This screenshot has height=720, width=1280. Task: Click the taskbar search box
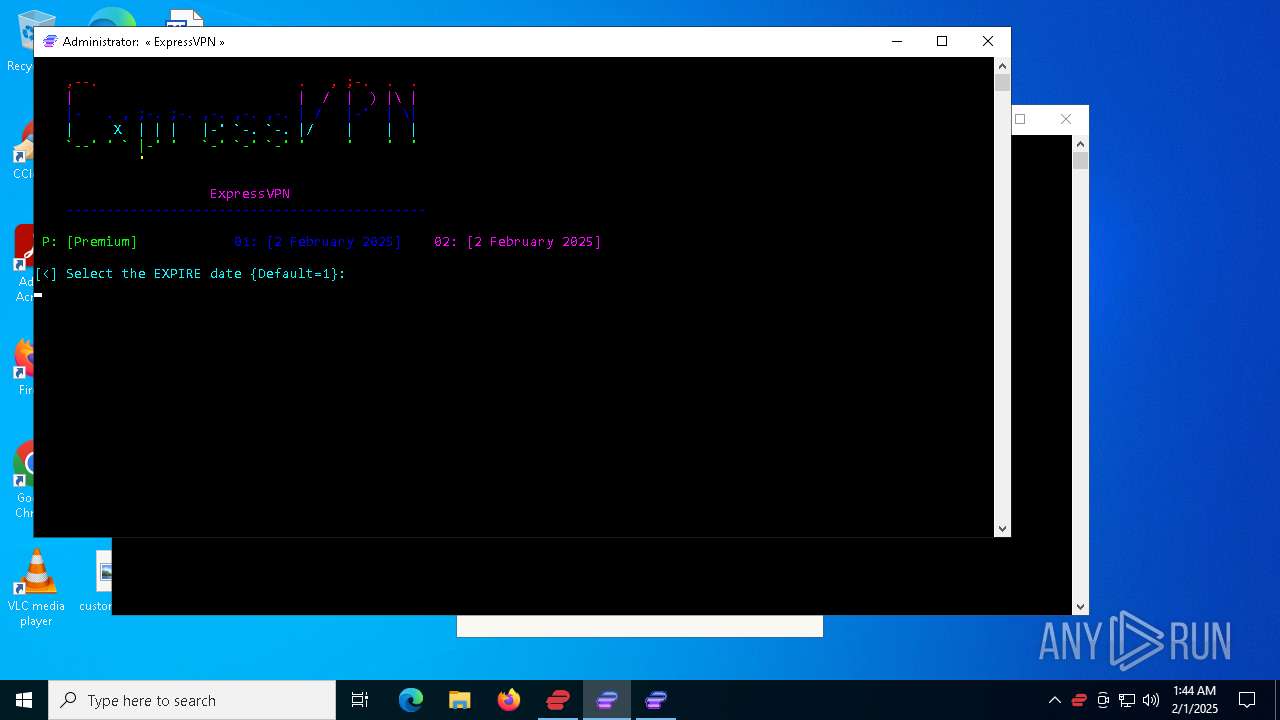click(x=192, y=700)
